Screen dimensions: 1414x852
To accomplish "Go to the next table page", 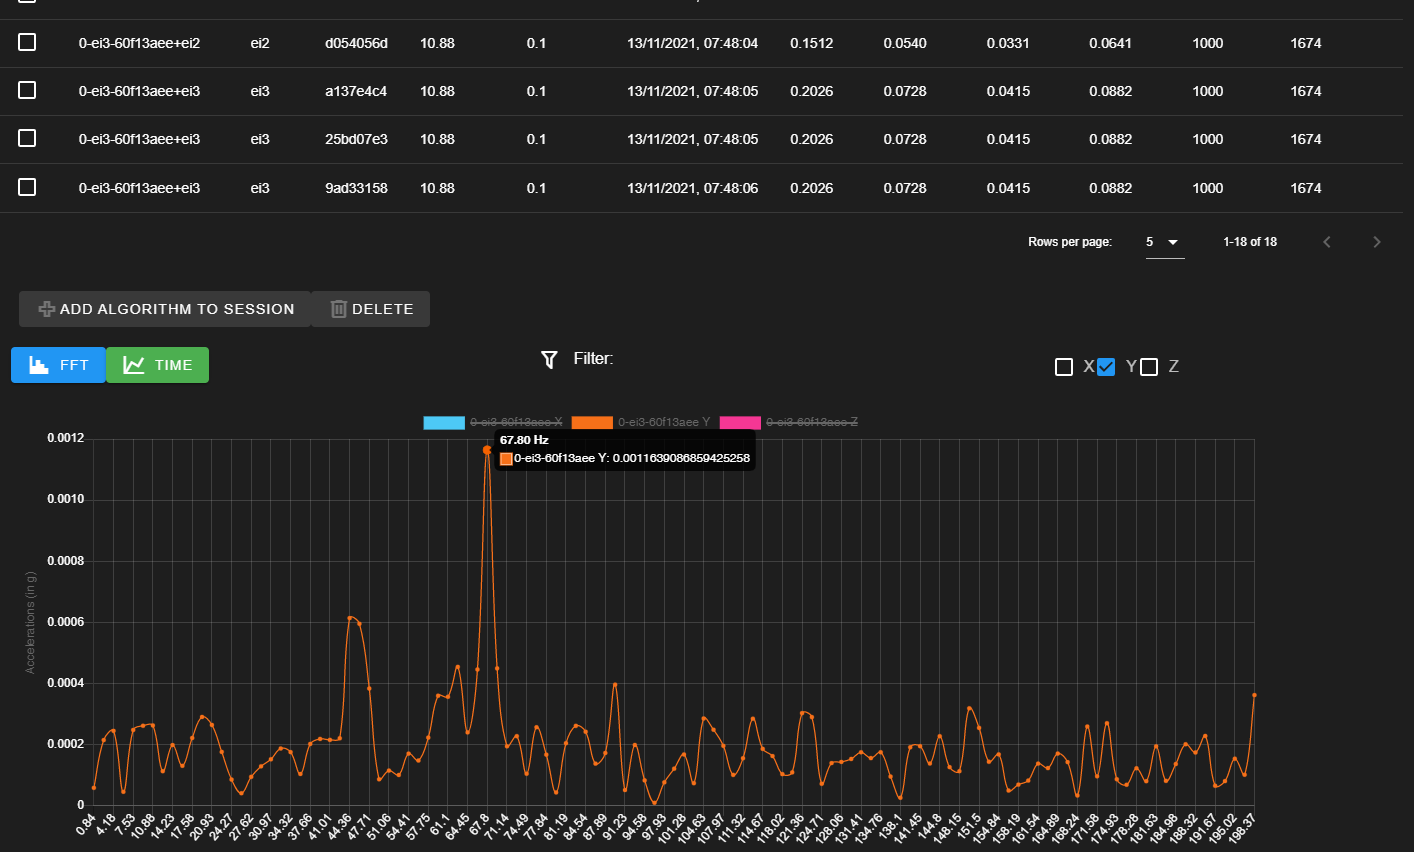I will (x=1377, y=242).
